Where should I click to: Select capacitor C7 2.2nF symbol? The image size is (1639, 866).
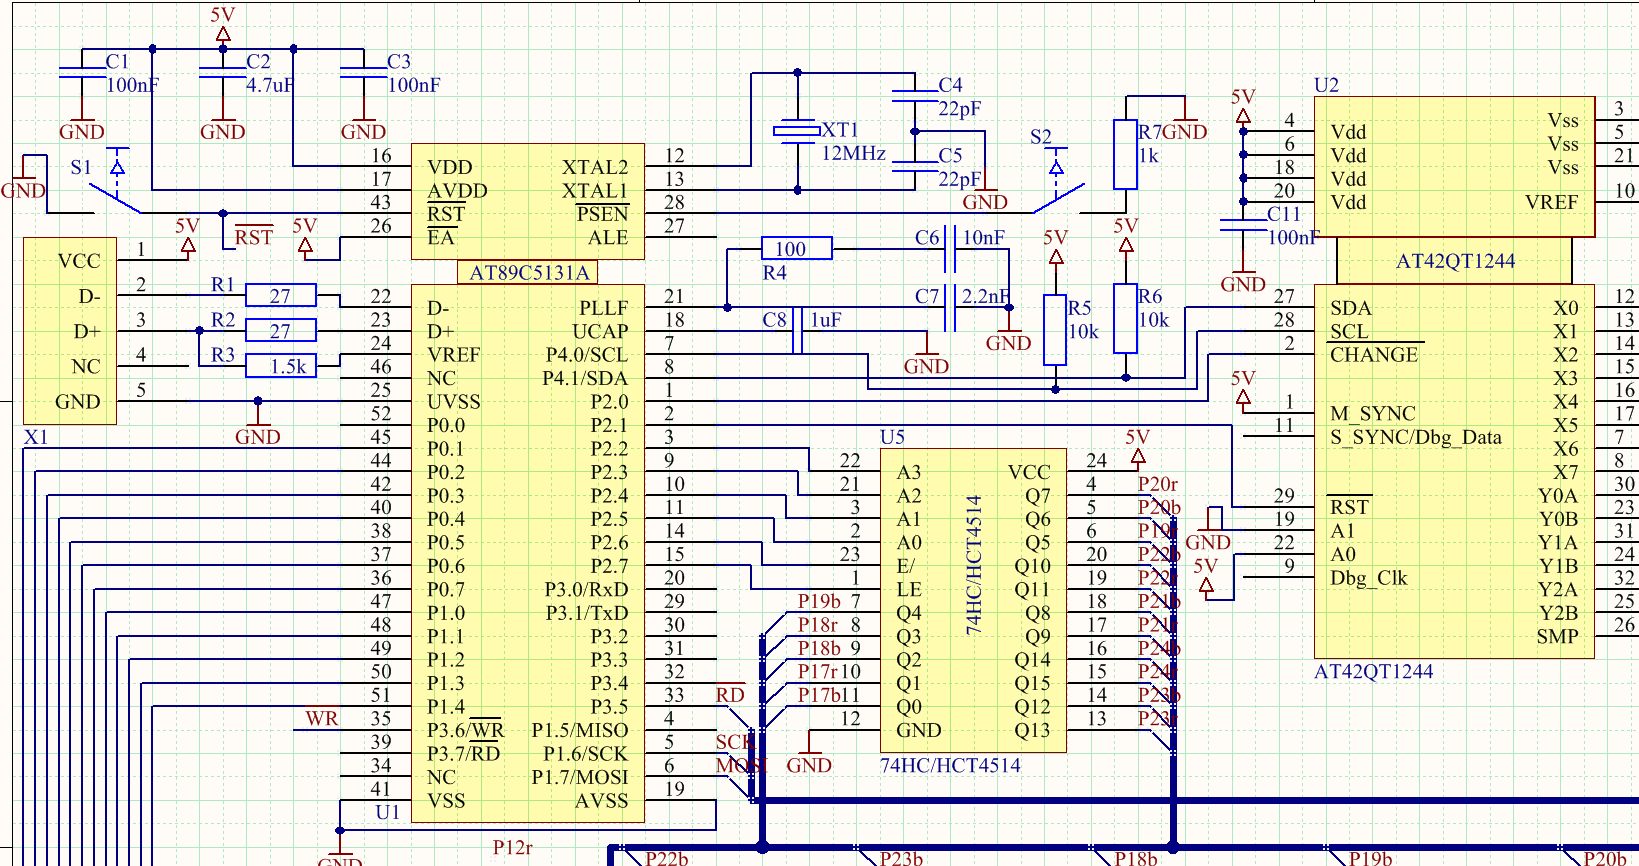pyautogui.click(x=951, y=307)
